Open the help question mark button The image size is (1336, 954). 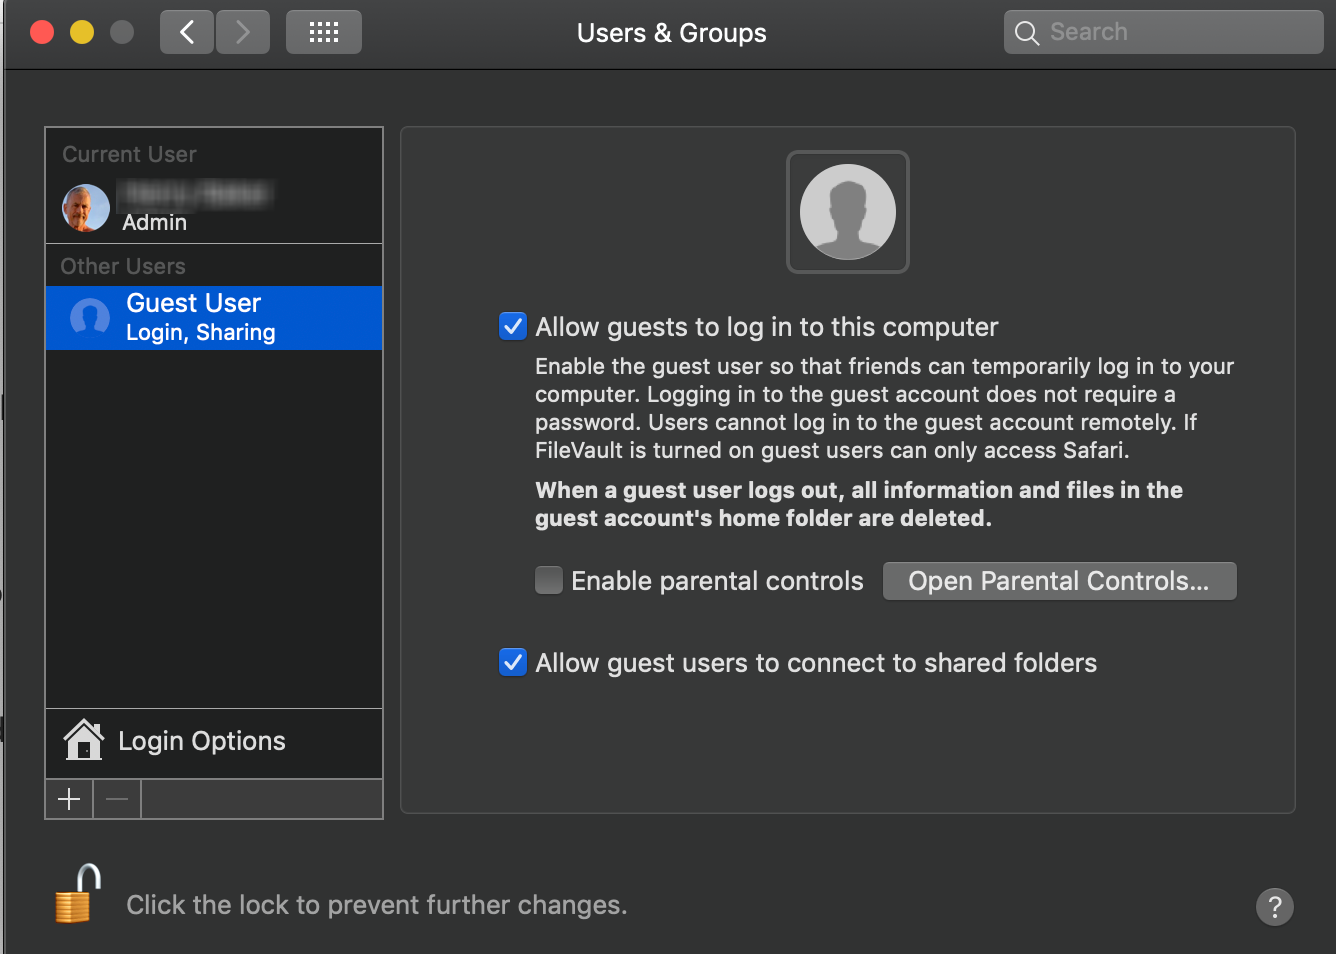1274,907
